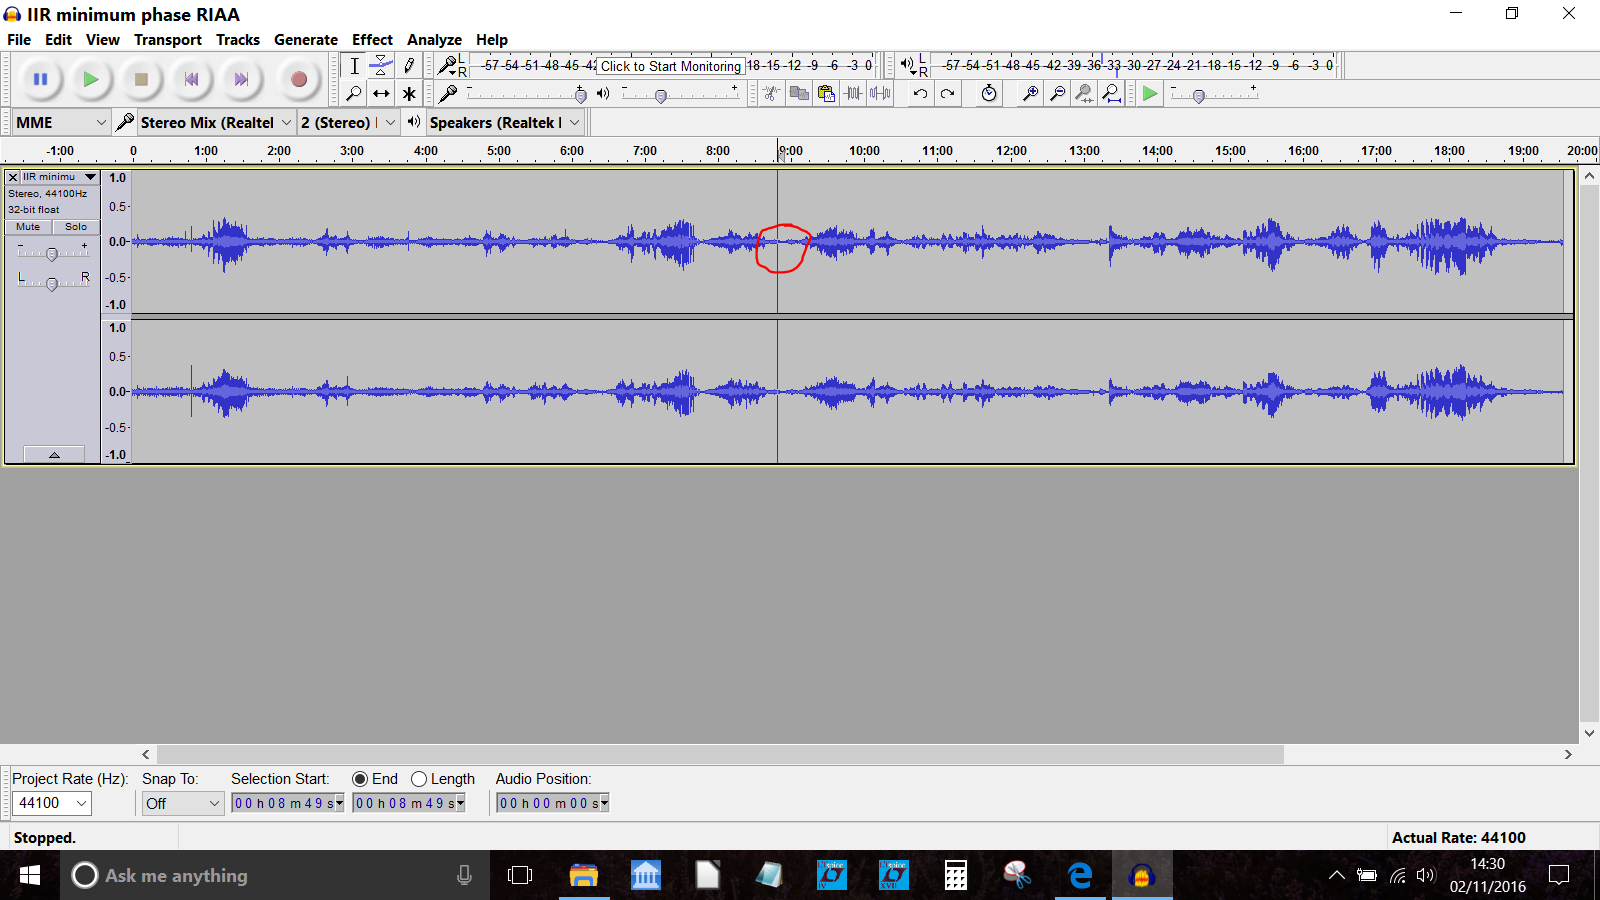This screenshot has height=900, width=1600.
Task: Select the Draw (pencil) tool
Action: 408,66
